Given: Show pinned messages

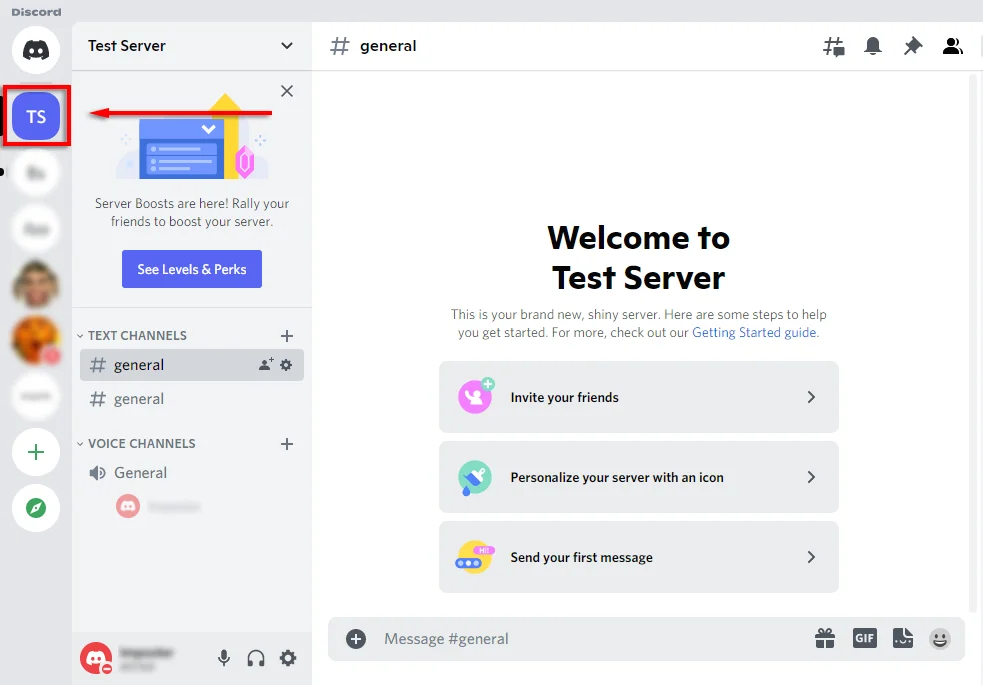Looking at the screenshot, I should (913, 46).
